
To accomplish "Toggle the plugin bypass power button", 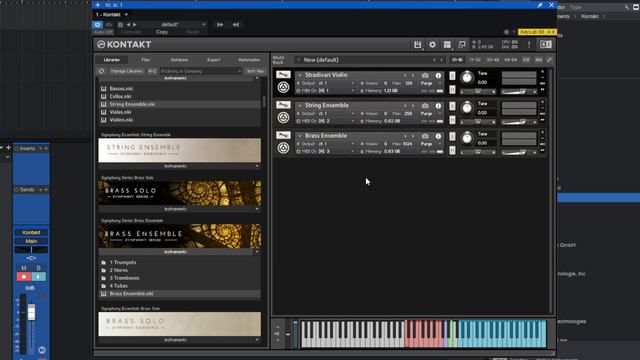I will [97, 24].
